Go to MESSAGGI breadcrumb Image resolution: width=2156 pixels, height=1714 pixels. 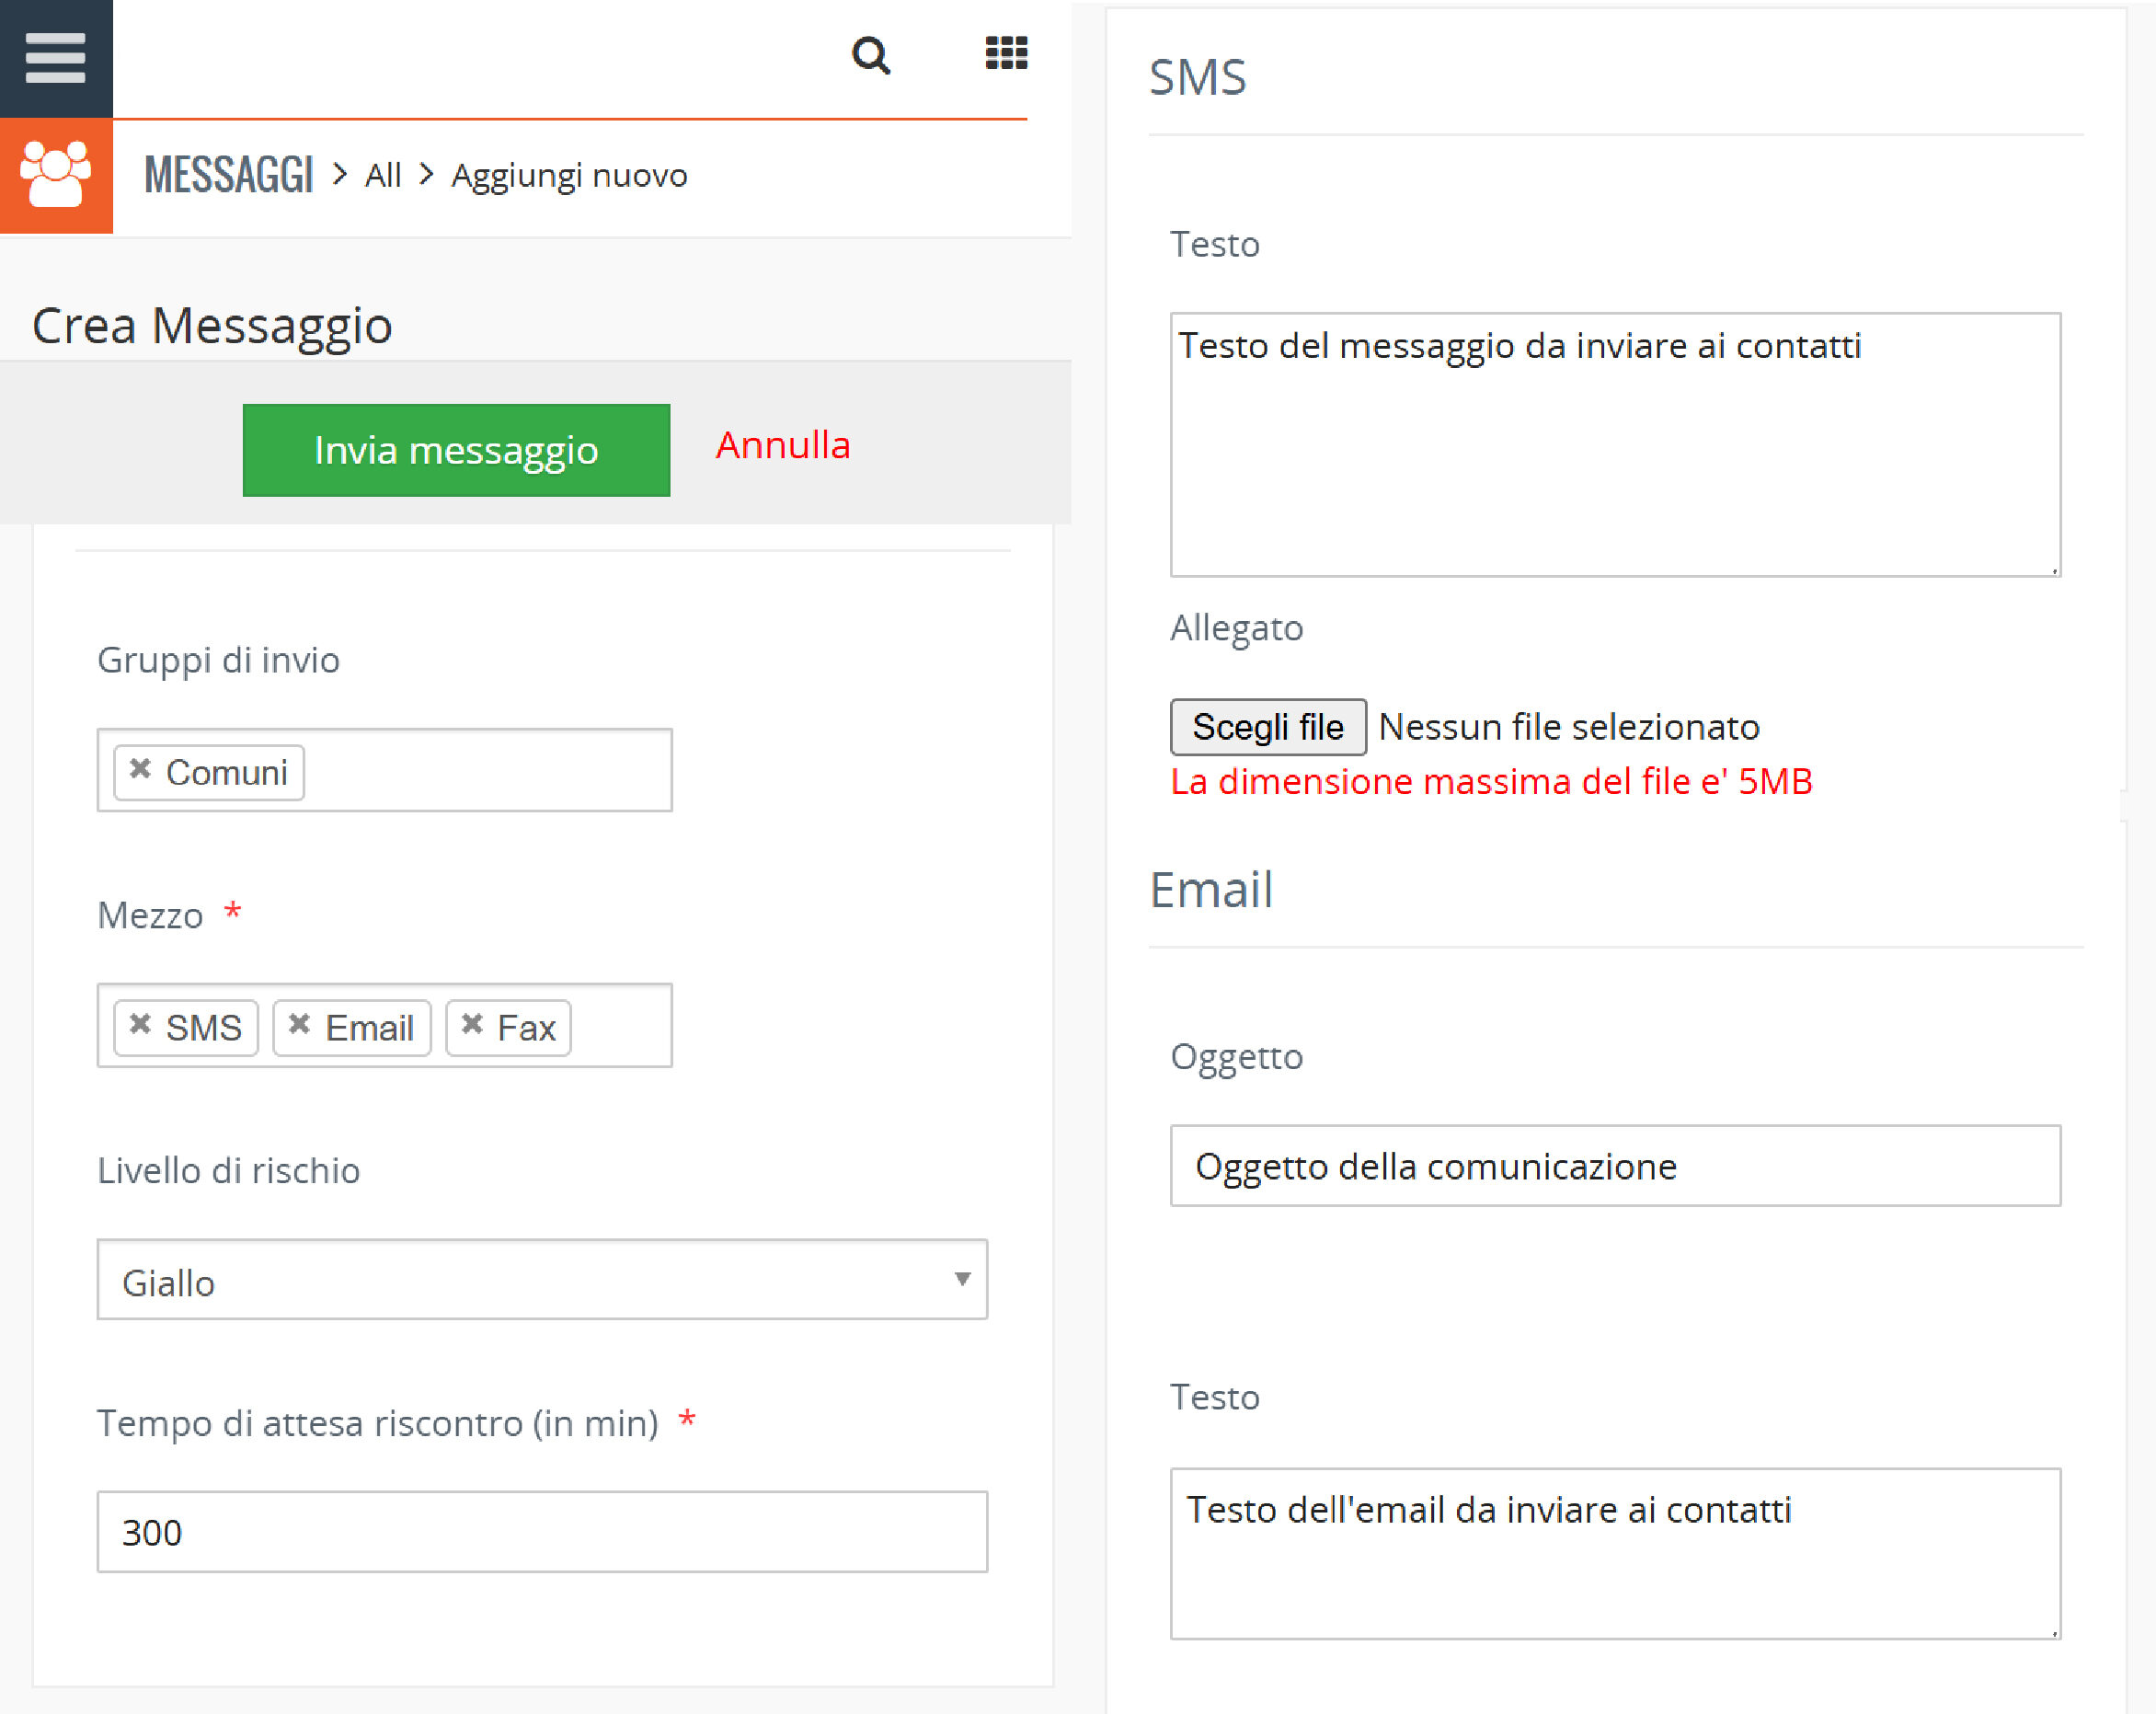point(229,175)
